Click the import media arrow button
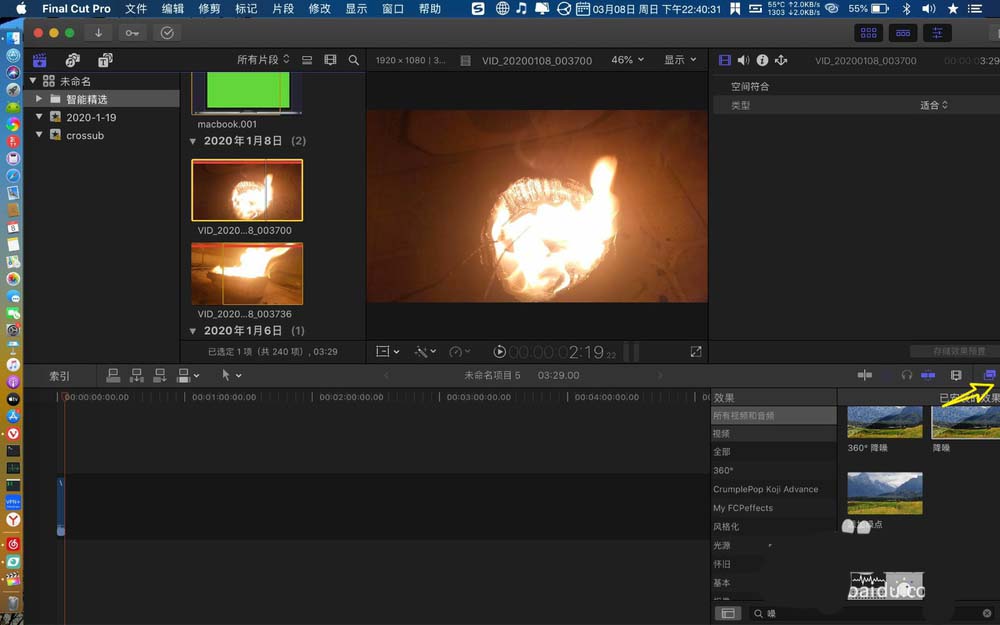 [x=98, y=33]
